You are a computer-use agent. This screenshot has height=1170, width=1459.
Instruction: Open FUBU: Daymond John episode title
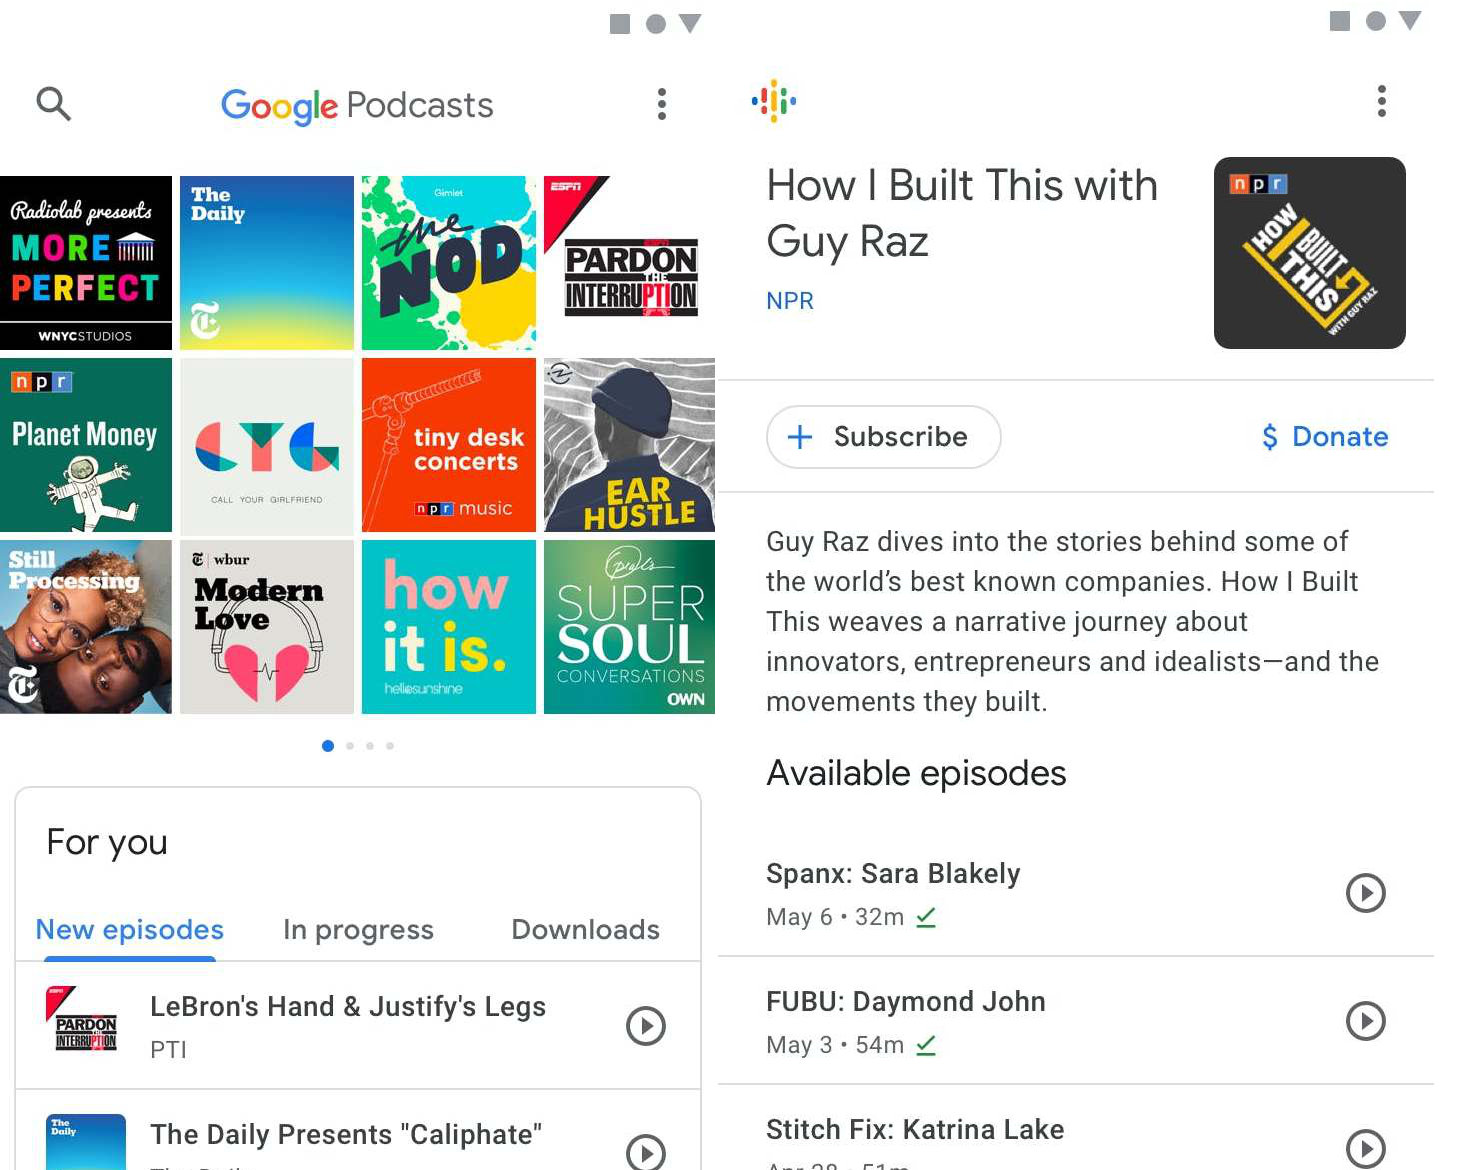[x=906, y=1002]
